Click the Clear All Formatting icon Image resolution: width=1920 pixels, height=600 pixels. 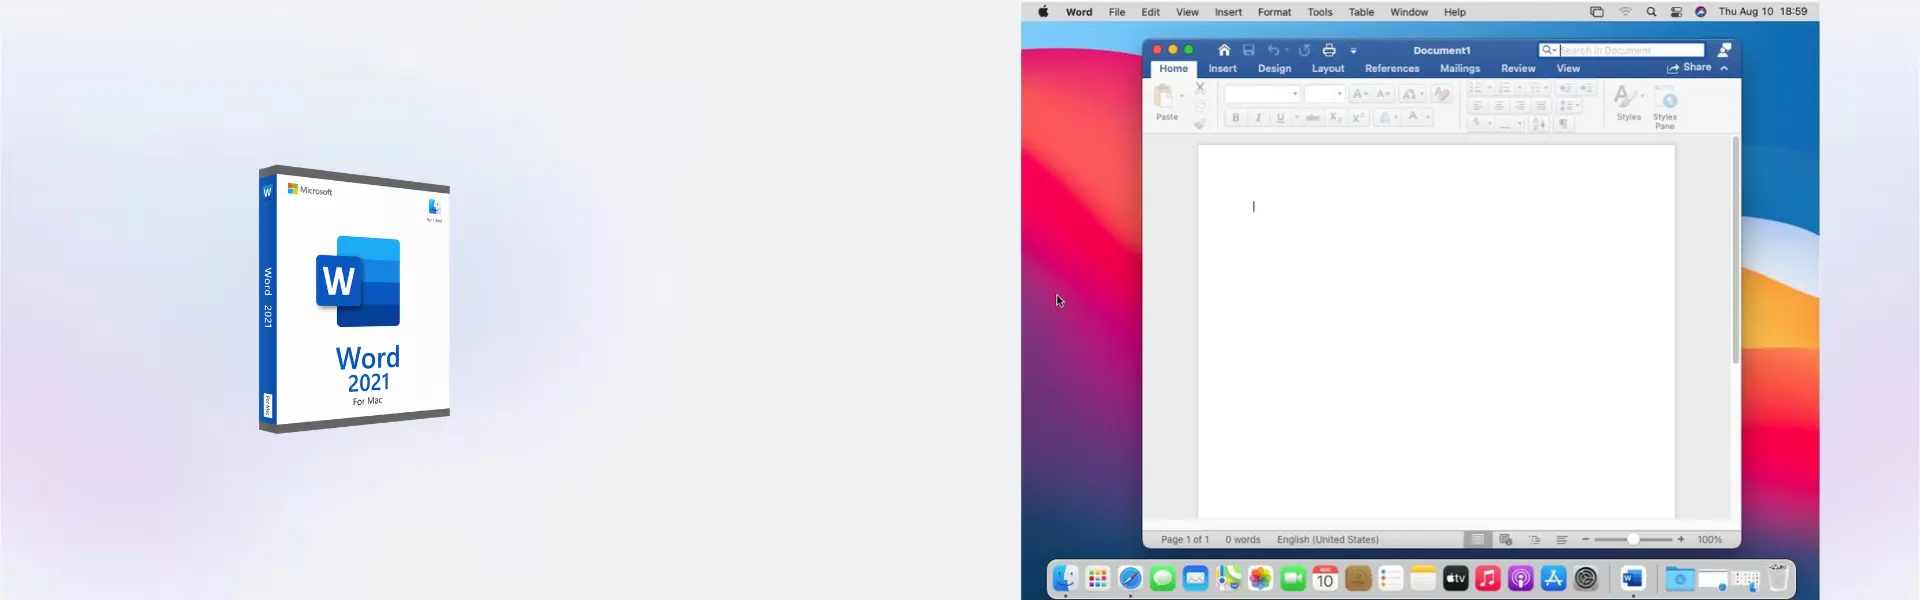click(x=1442, y=94)
